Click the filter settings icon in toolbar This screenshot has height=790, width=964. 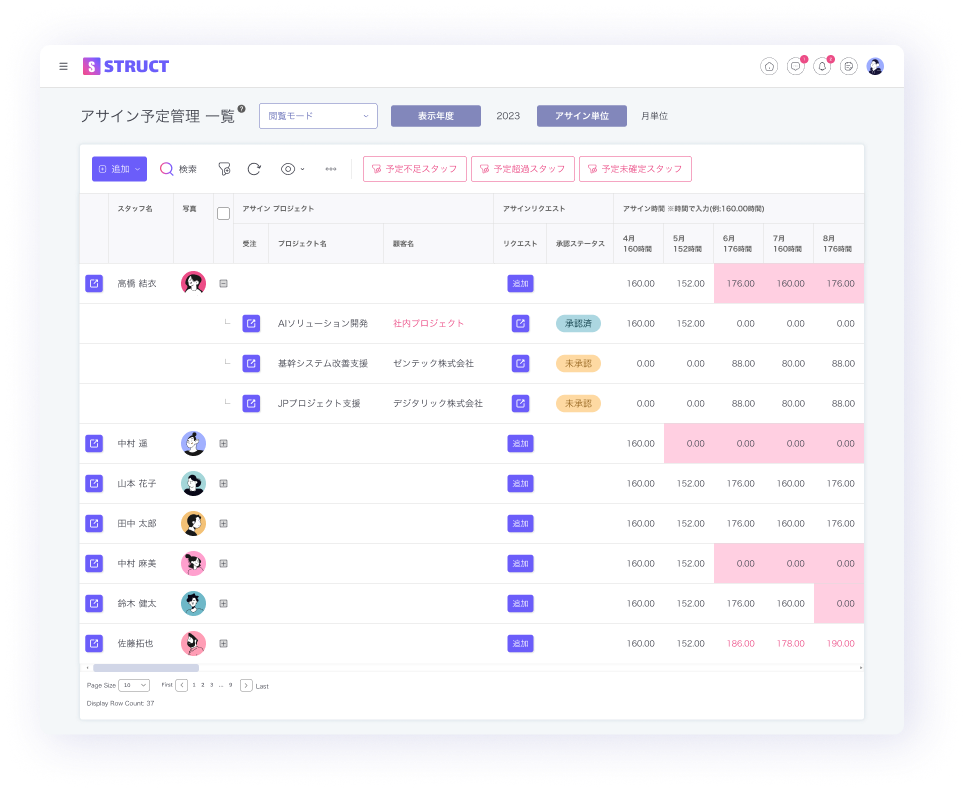tap(224, 169)
